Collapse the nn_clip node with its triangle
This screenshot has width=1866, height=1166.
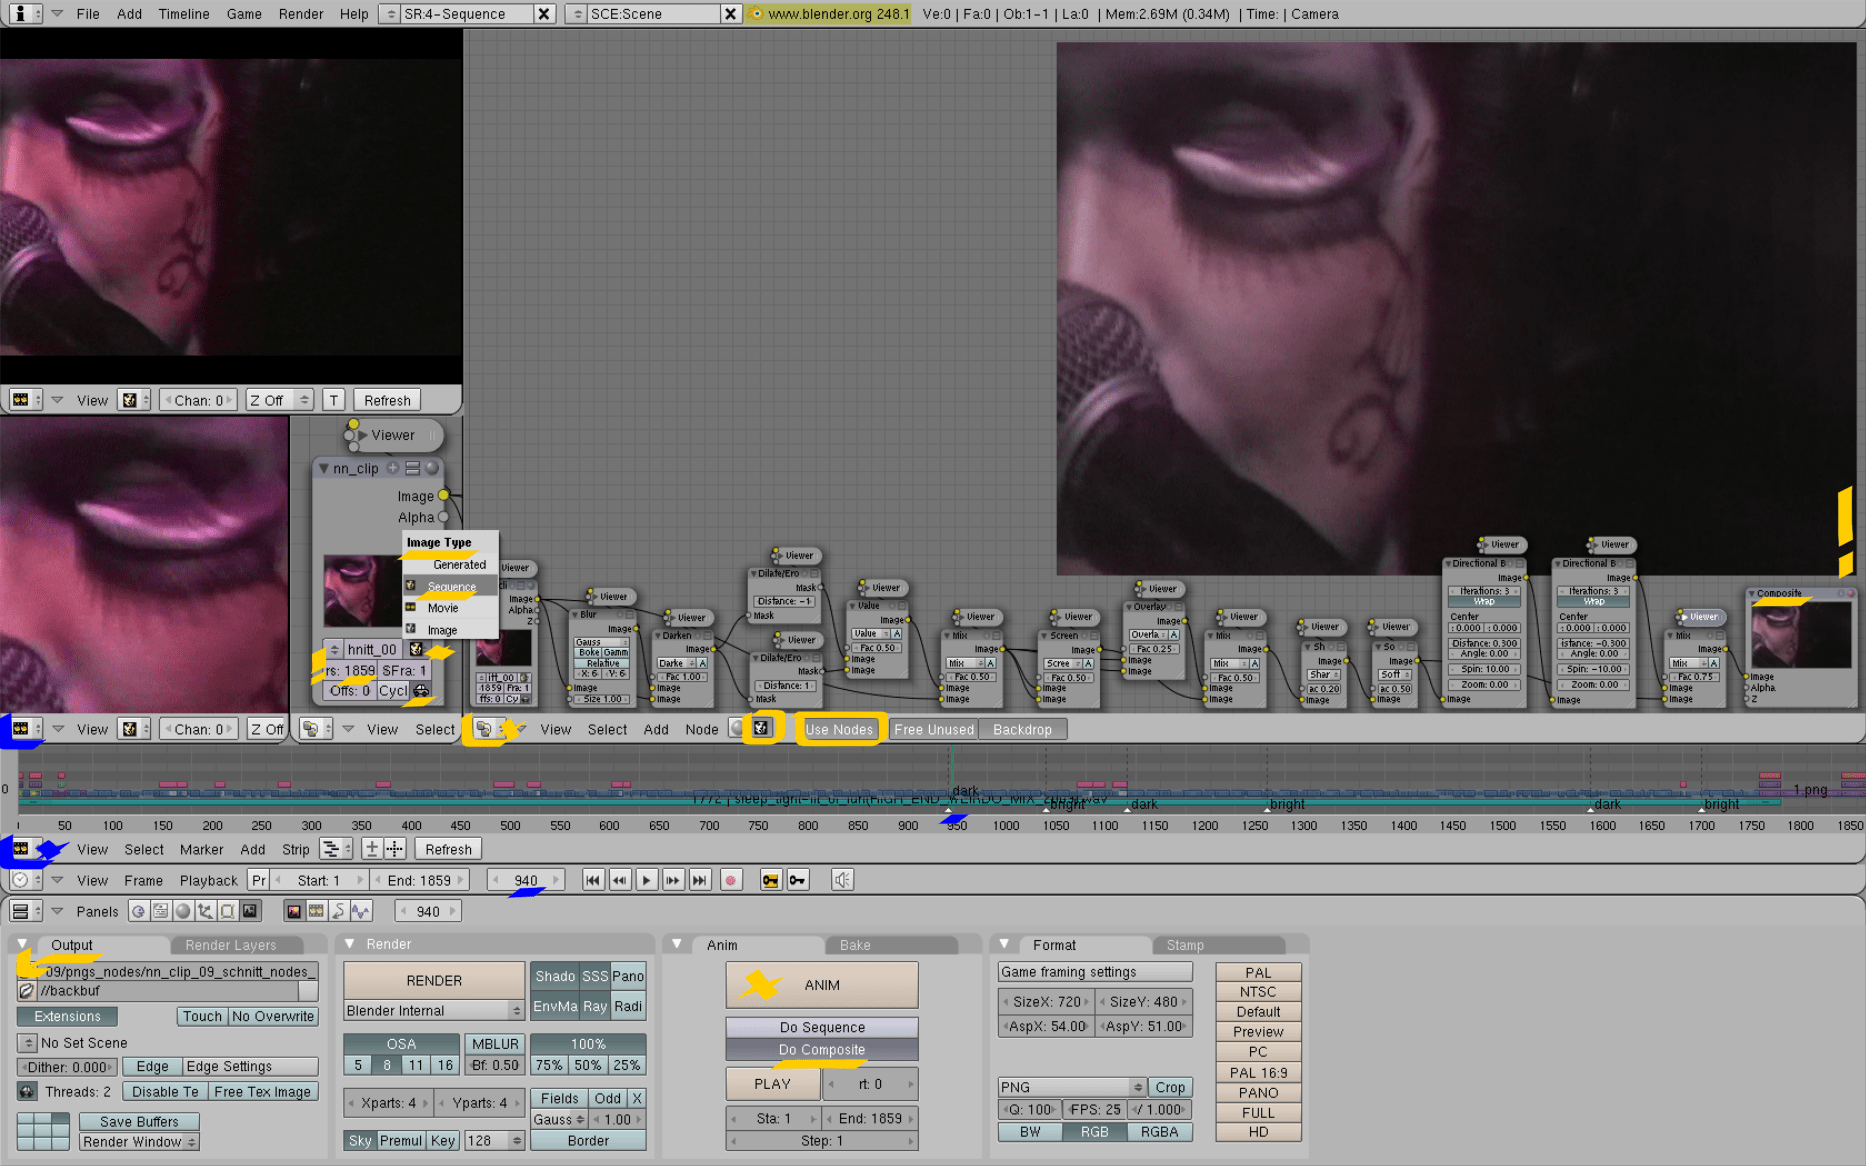(323, 468)
